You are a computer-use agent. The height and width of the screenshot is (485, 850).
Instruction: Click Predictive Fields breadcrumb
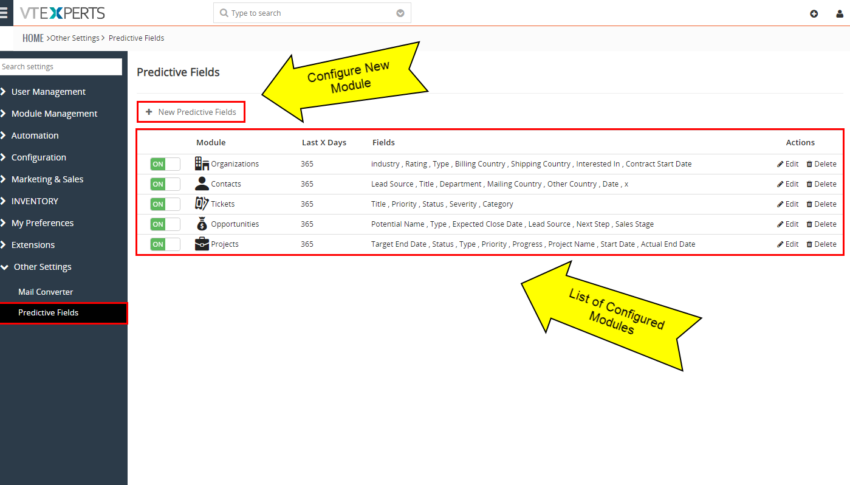pos(136,38)
